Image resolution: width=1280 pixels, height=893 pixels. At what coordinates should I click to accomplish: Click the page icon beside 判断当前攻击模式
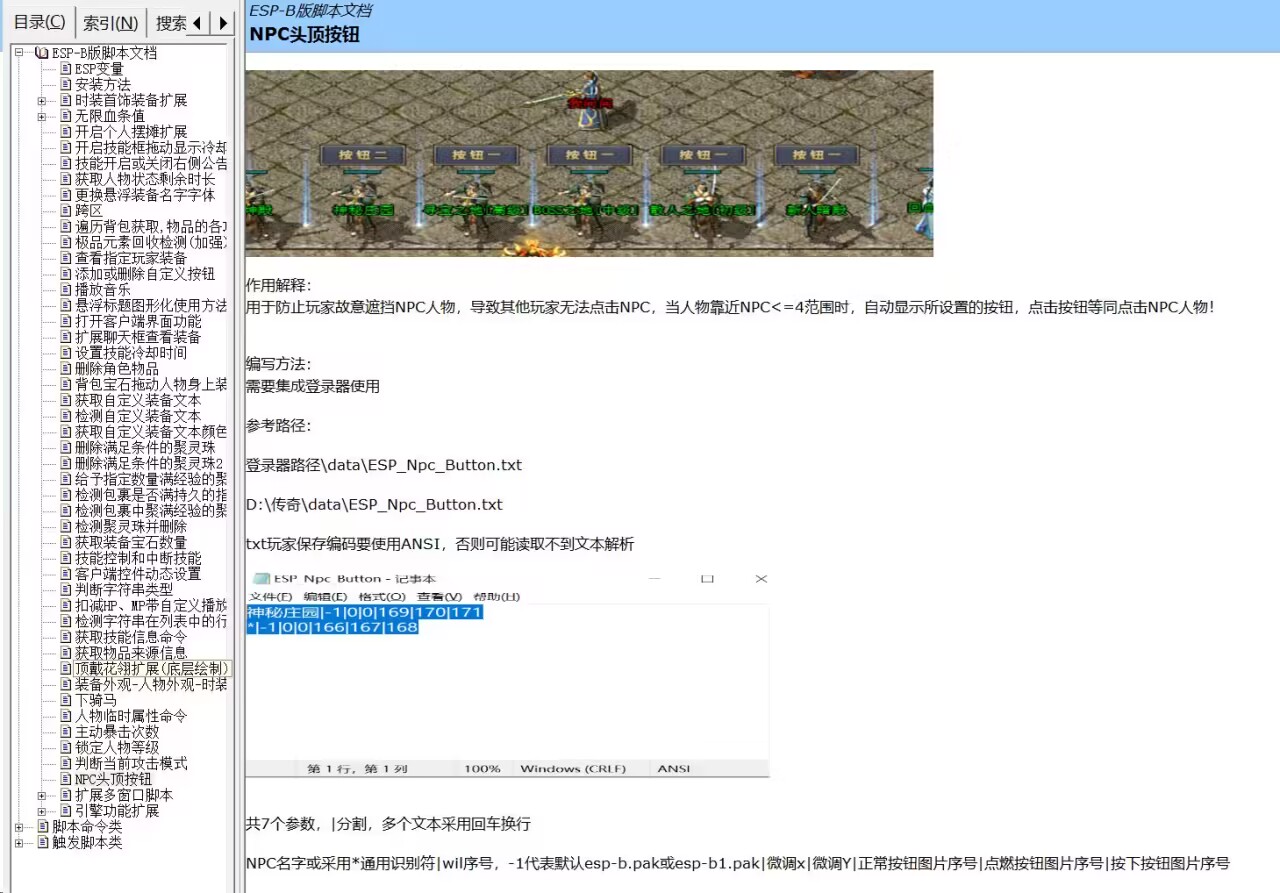coord(65,763)
